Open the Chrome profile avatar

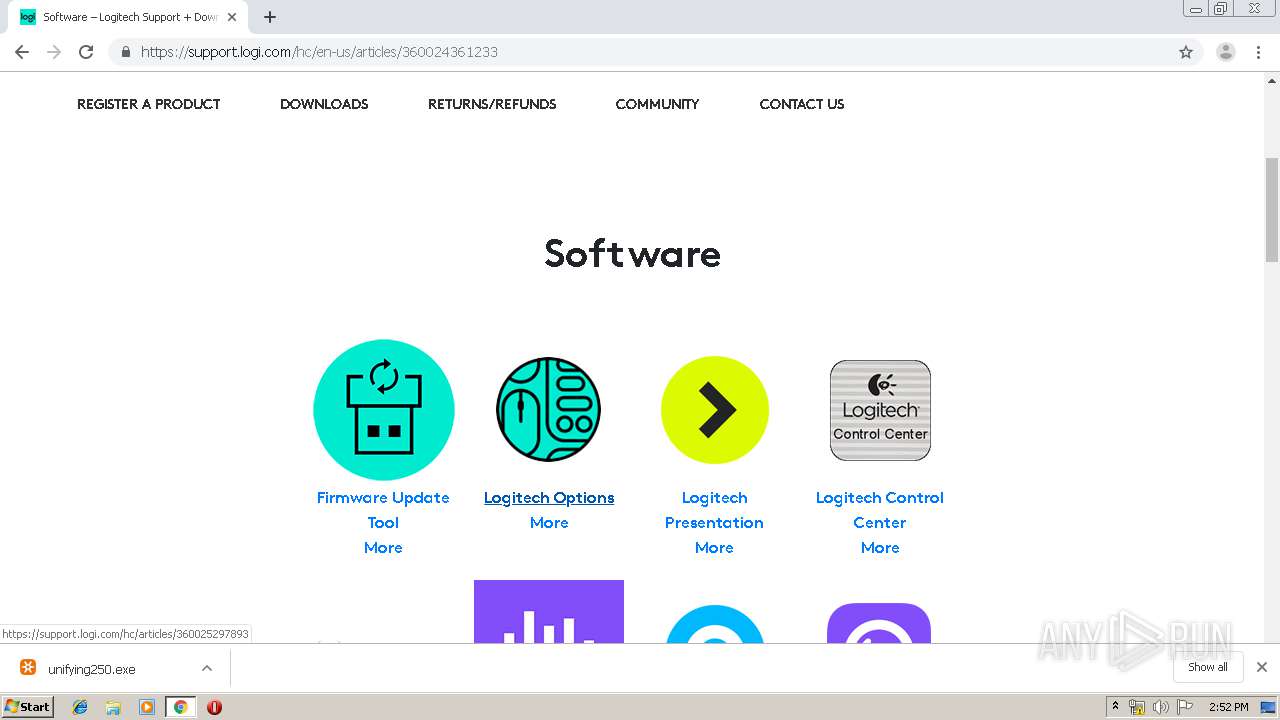(x=1226, y=52)
